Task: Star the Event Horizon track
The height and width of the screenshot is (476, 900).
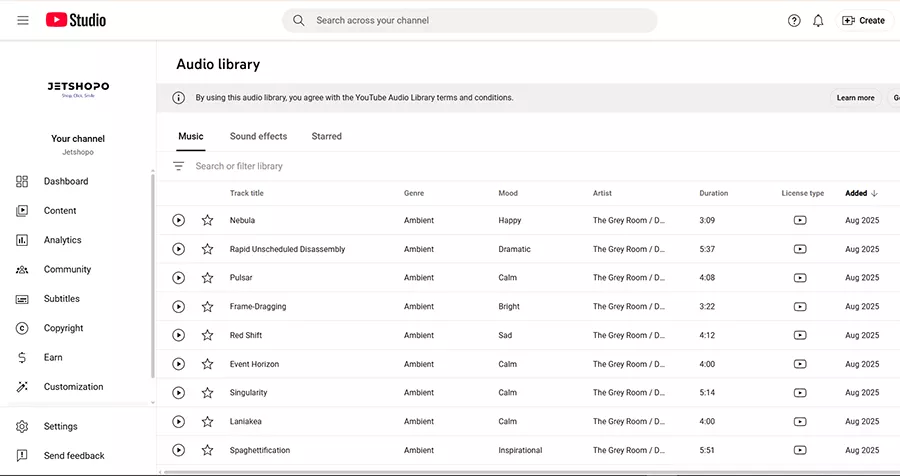Action: point(207,364)
